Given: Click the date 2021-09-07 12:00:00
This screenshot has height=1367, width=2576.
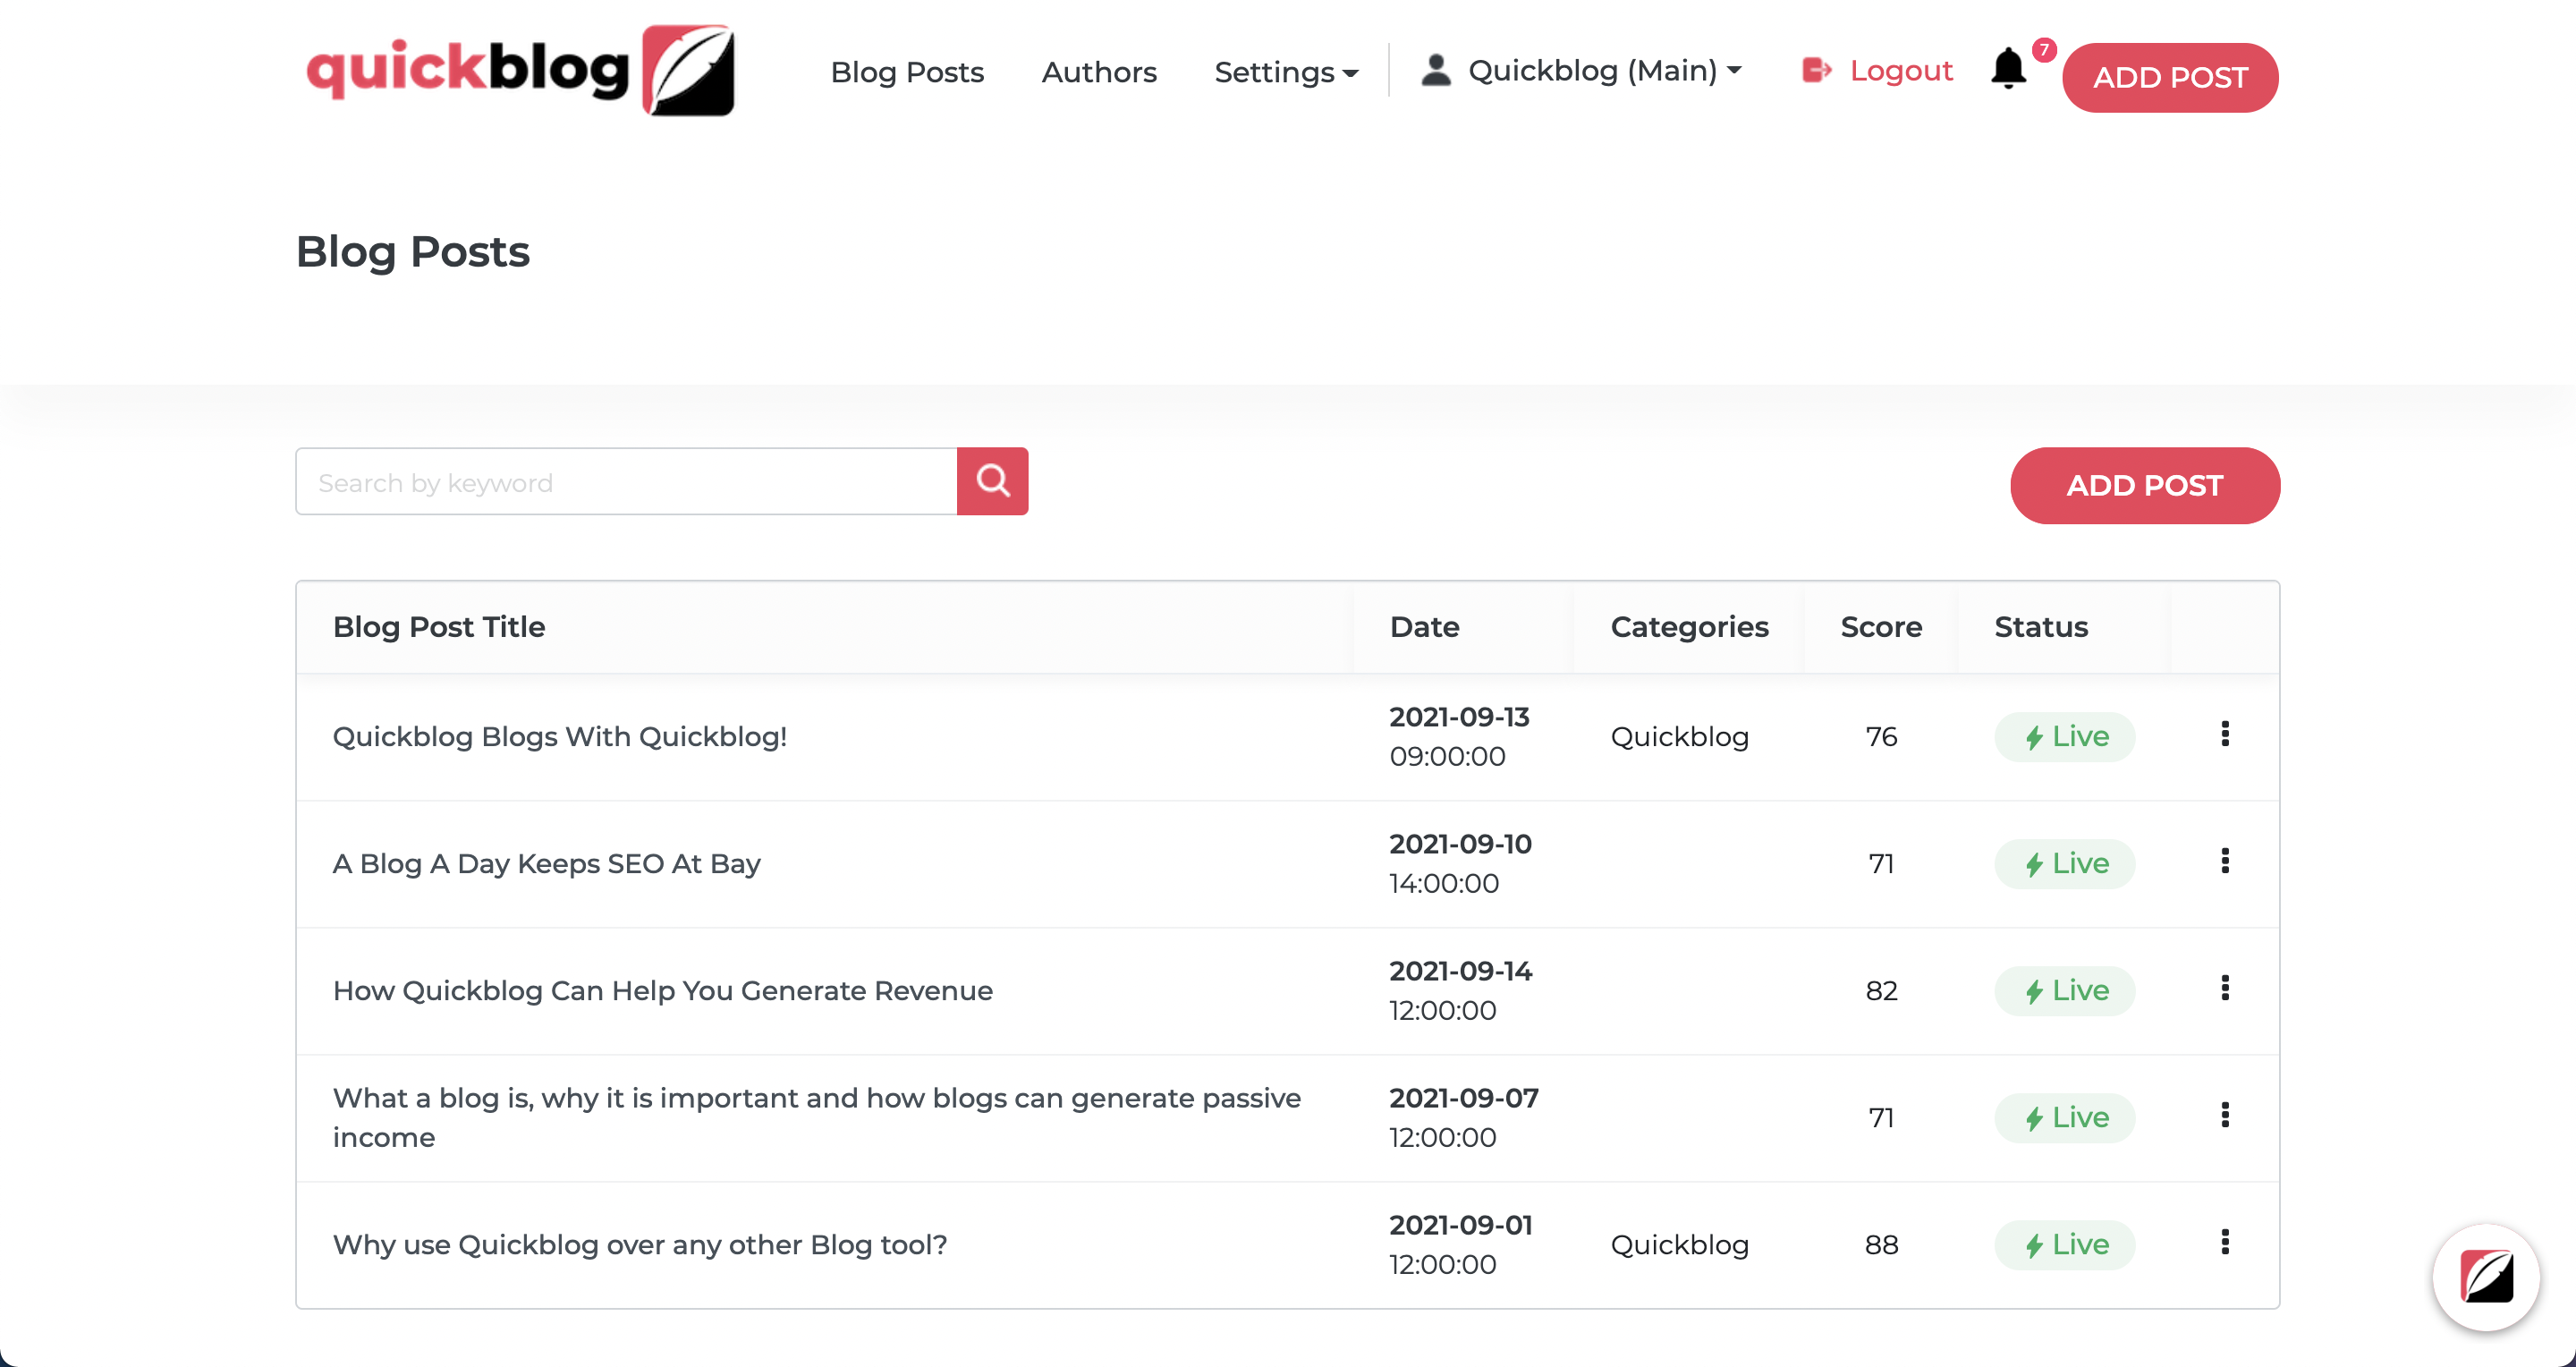Looking at the screenshot, I should pyautogui.click(x=1464, y=1118).
